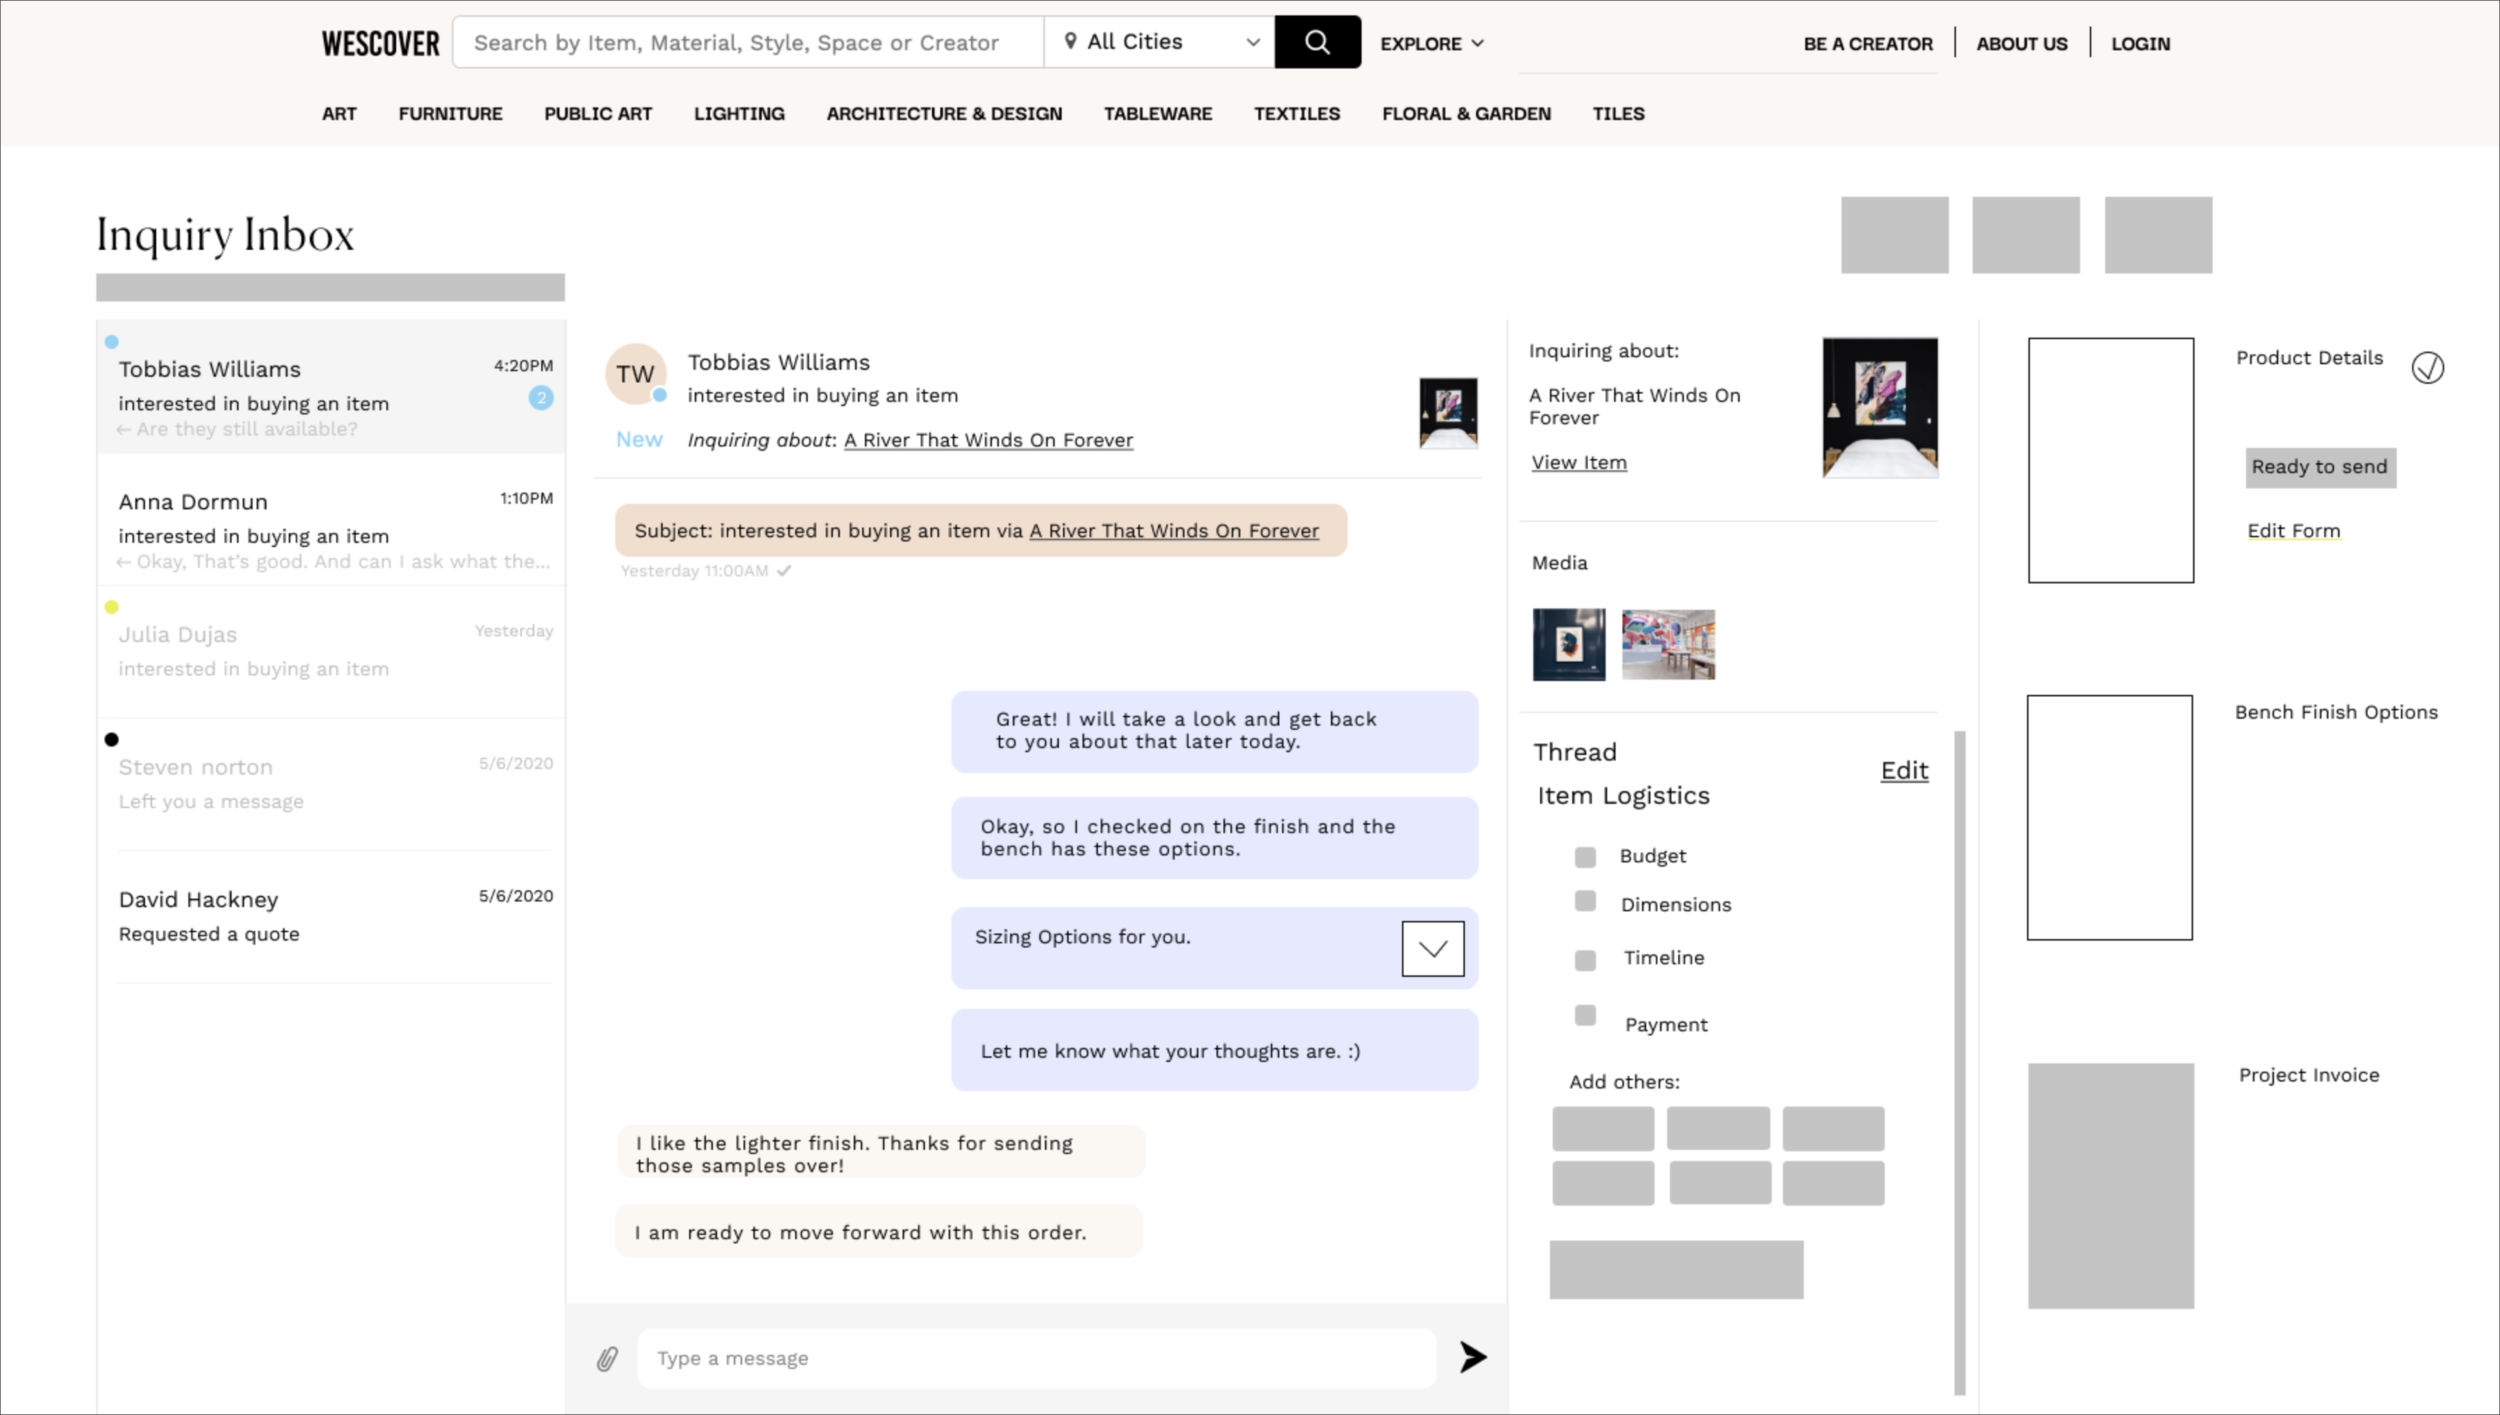
Task: Click the Project Invoice preview
Action: coord(2111,1186)
